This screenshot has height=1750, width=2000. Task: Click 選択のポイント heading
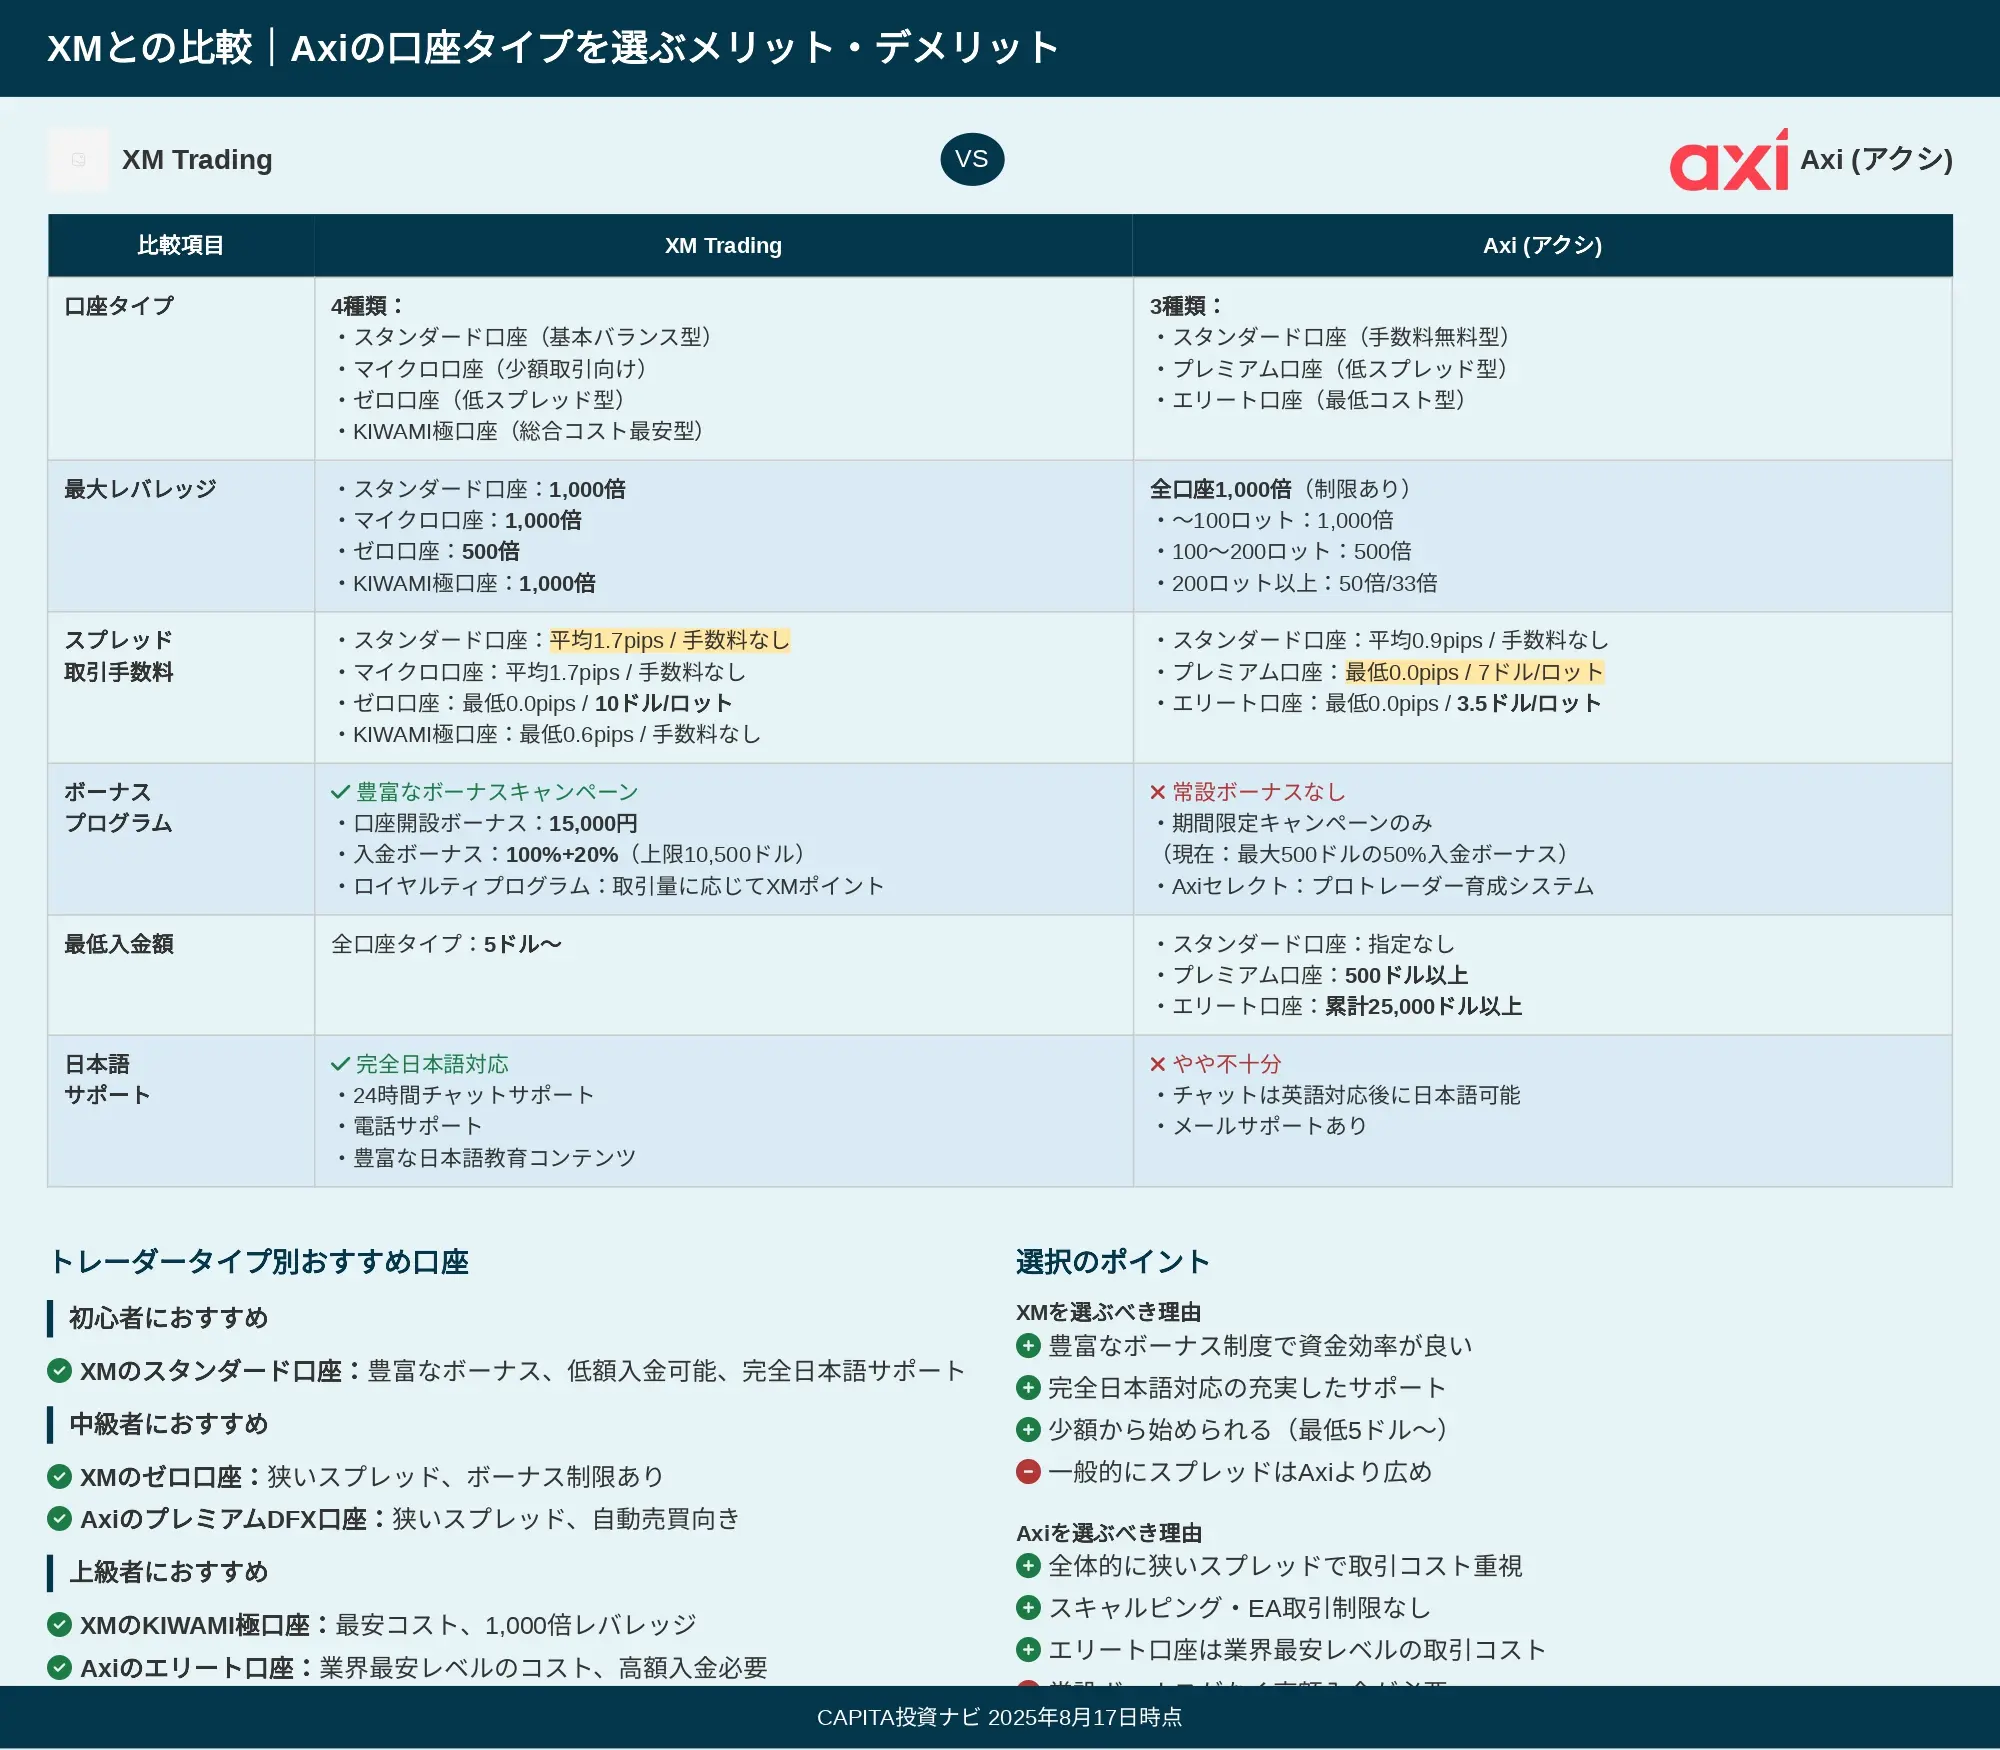[1113, 1262]
